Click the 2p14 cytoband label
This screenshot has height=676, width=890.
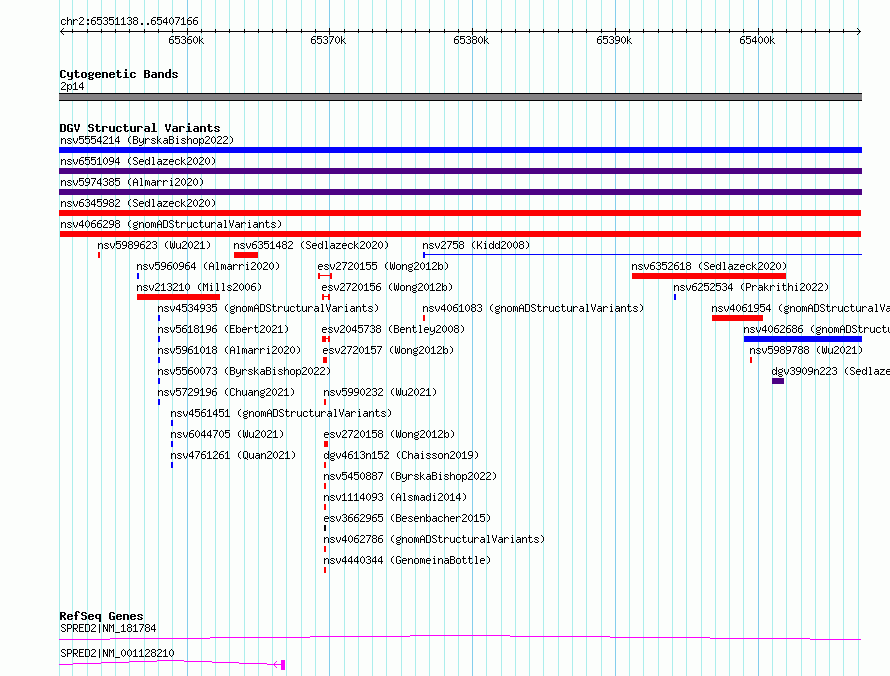tap(72, 86)
